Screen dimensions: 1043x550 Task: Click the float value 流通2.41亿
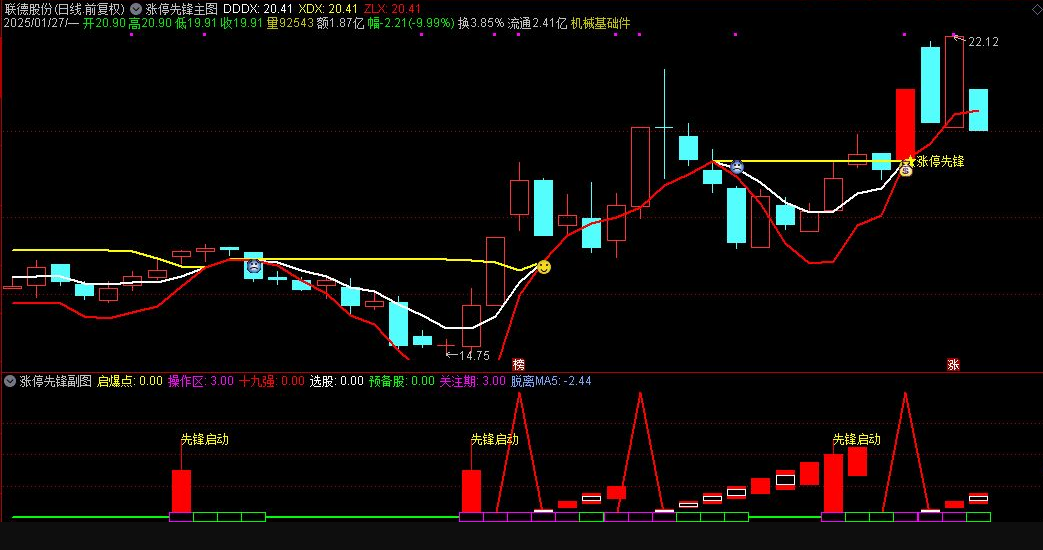coord(537,24)
